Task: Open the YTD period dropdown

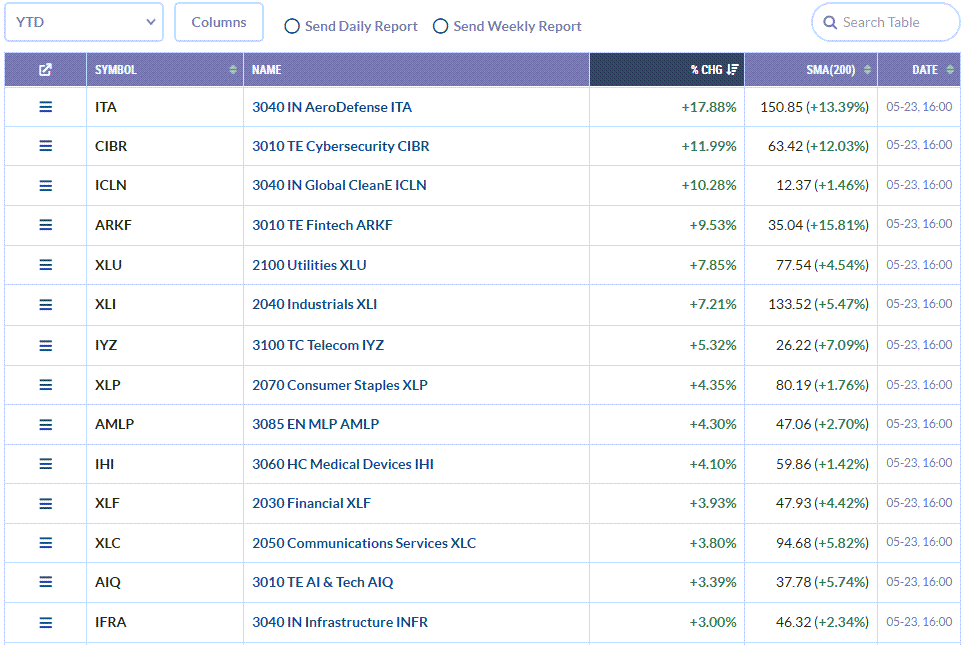Action: coord(84,22)
